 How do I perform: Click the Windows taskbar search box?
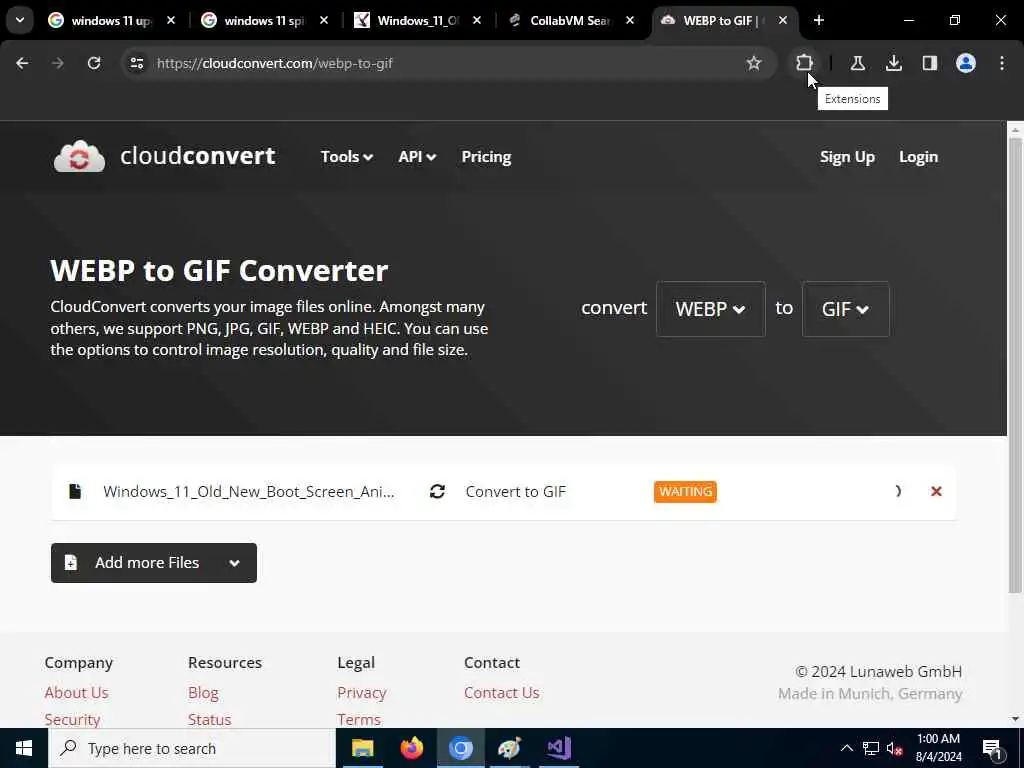192,748
